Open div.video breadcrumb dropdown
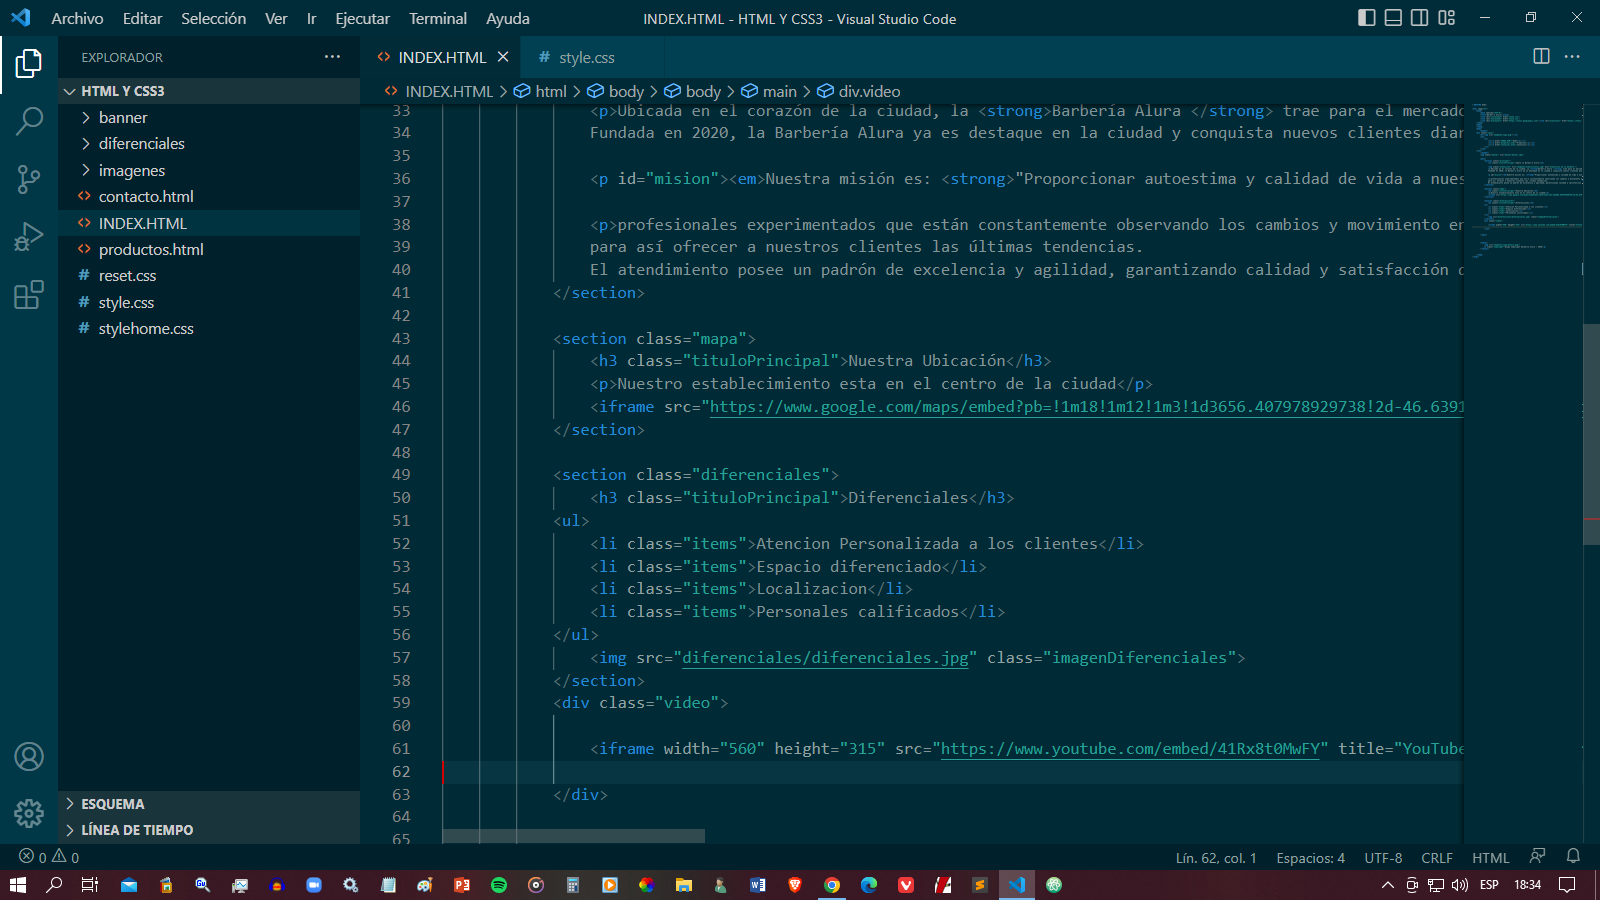Screen dimensions: 1600x900 point(859,91)
